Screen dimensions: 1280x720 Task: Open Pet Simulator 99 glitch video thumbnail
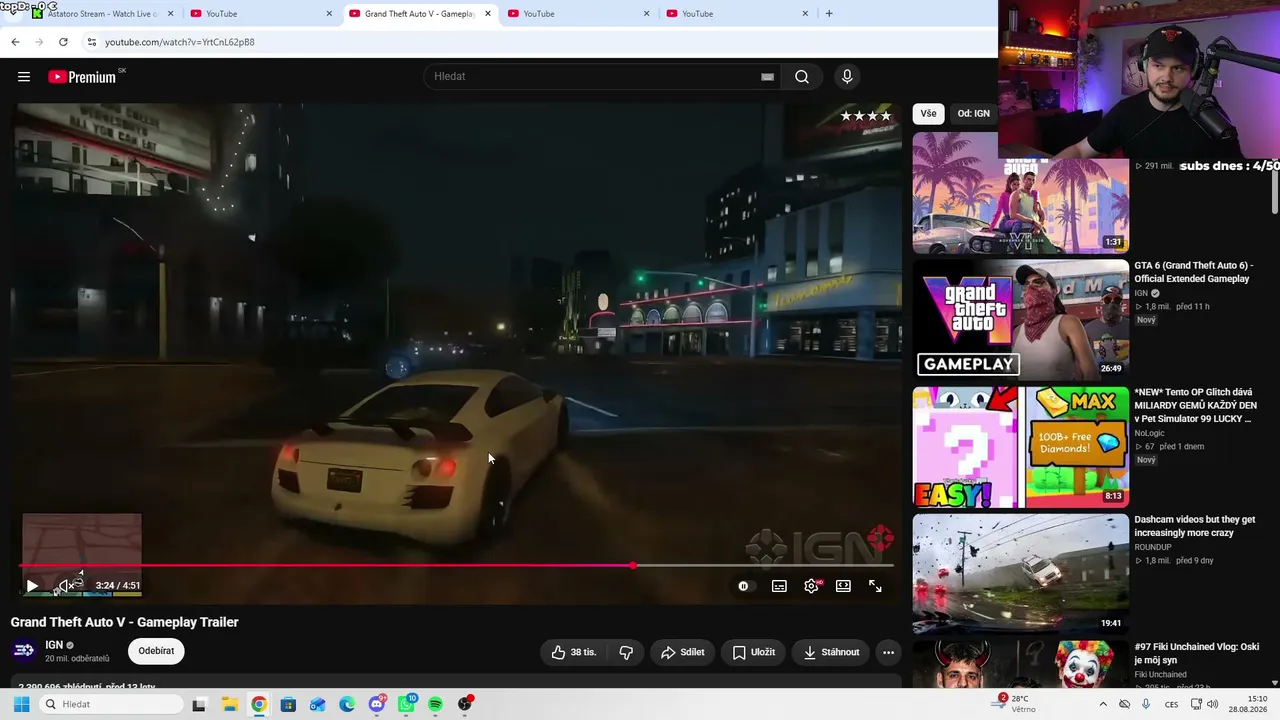pos(1020,447)
